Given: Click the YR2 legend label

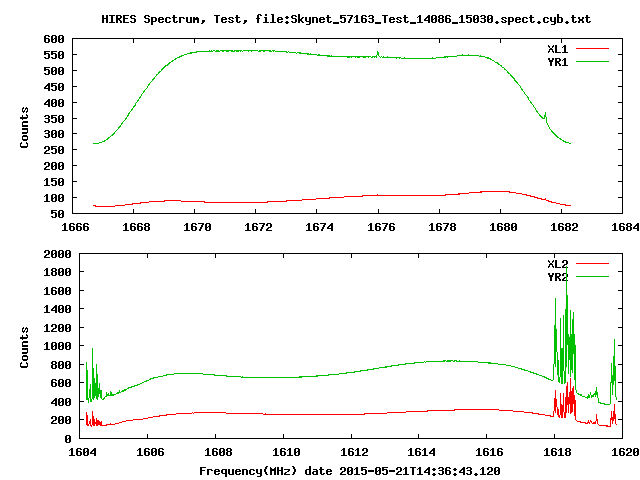Looking at the screenshot, I should click(x=558, y=277).
